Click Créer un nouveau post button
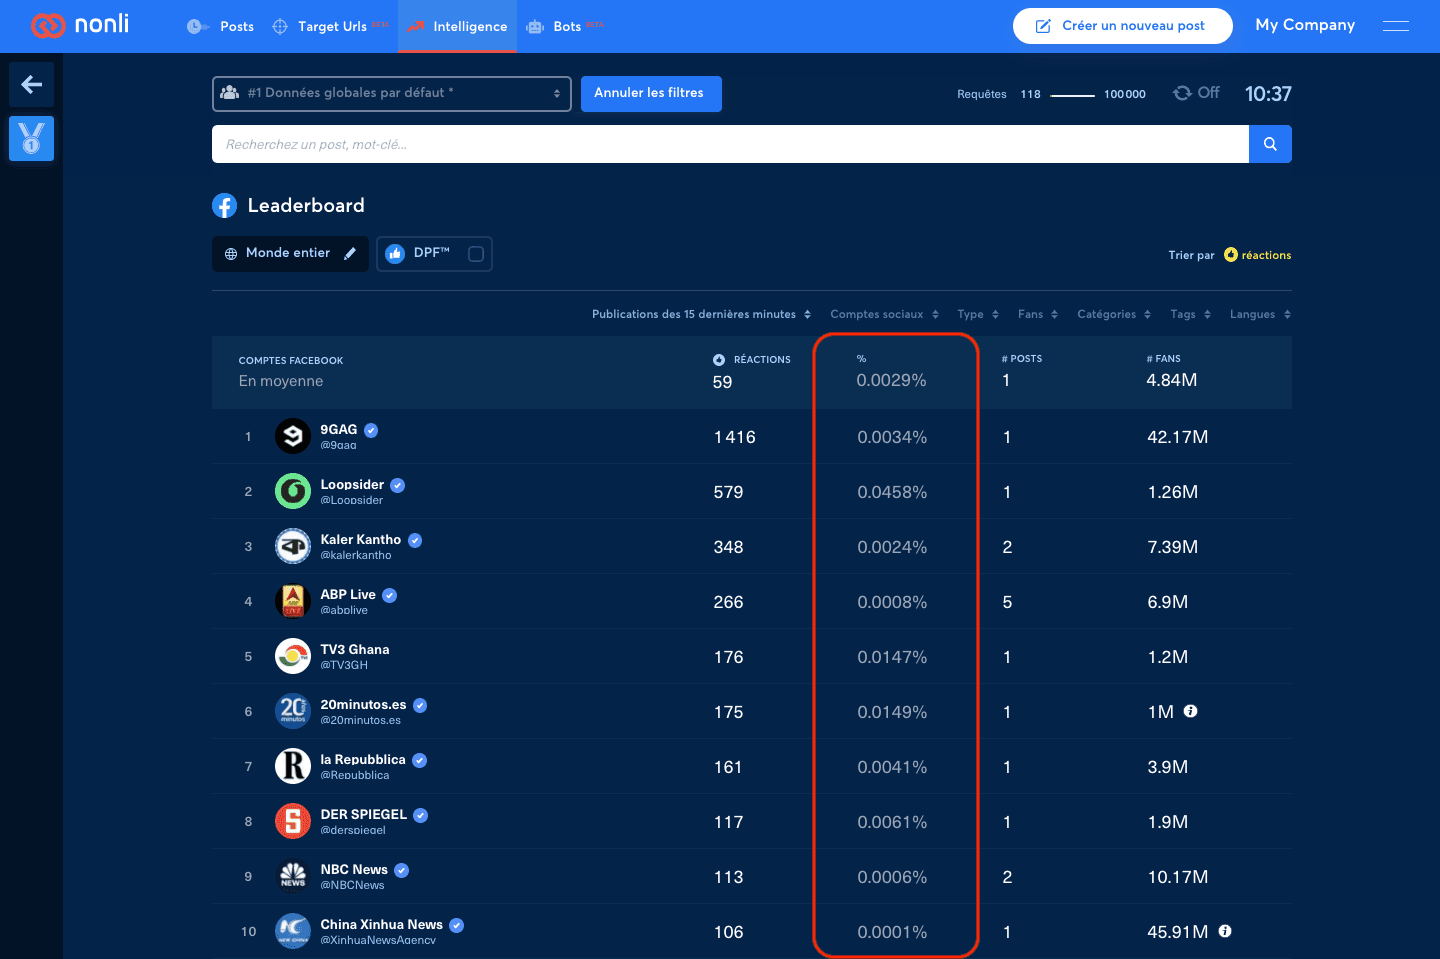The image size is (1440, 959). click(x=1123, y=26)
